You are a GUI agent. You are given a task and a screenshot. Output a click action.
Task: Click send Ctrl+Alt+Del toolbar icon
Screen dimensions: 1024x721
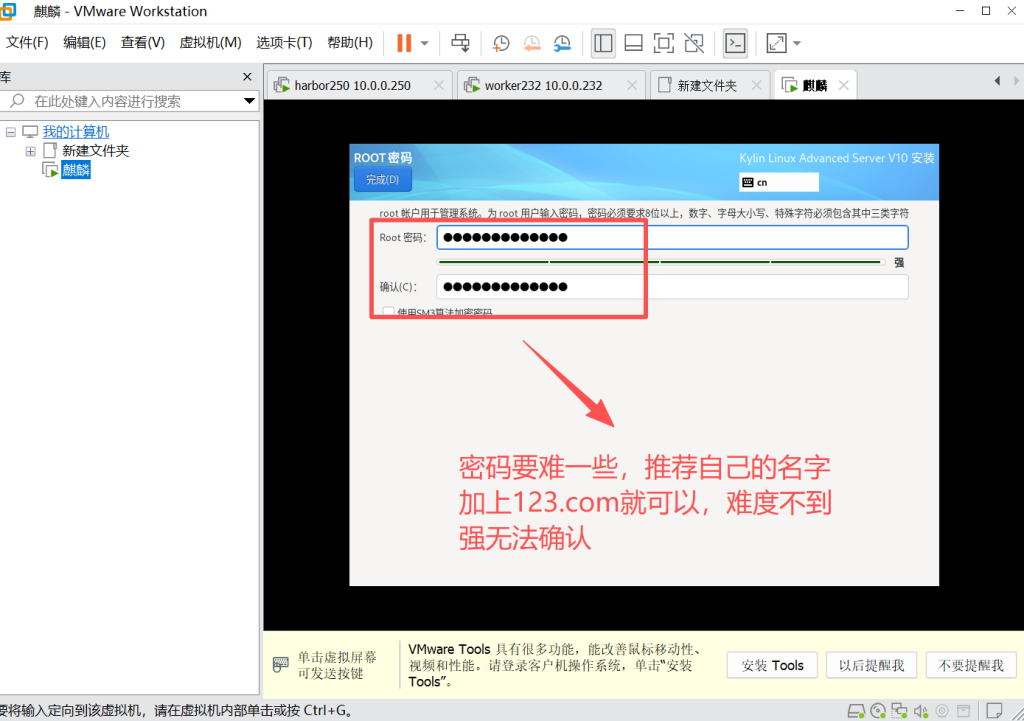tap(460, 43)
